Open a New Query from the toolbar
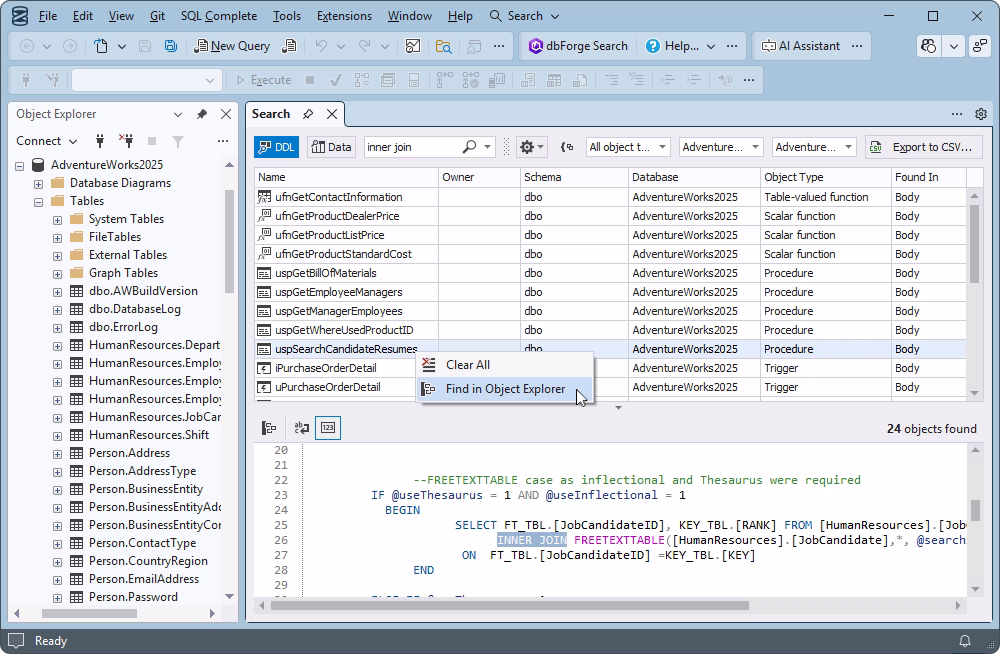The image size is (1000, 654). [232, 46]
